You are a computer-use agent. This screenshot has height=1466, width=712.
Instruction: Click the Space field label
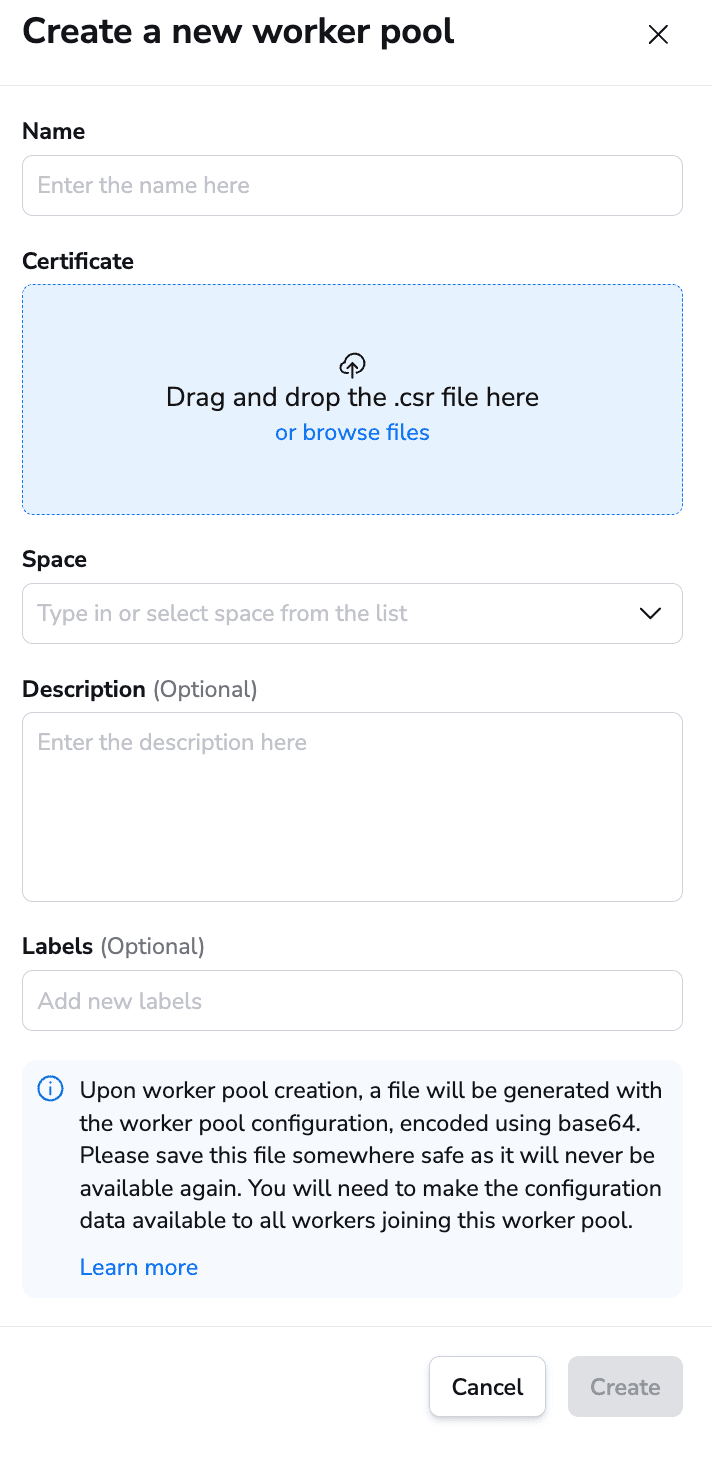click(x=54, y=559)
